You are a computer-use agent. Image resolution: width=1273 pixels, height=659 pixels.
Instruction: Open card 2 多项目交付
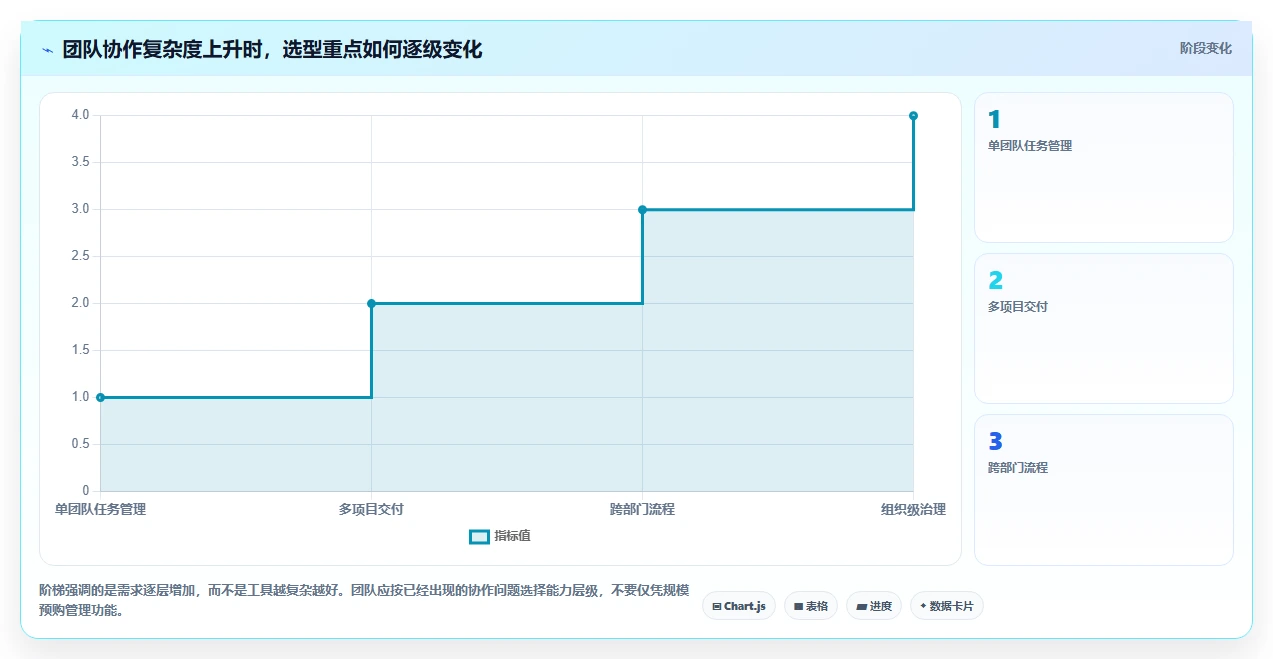coord(1103,328)
